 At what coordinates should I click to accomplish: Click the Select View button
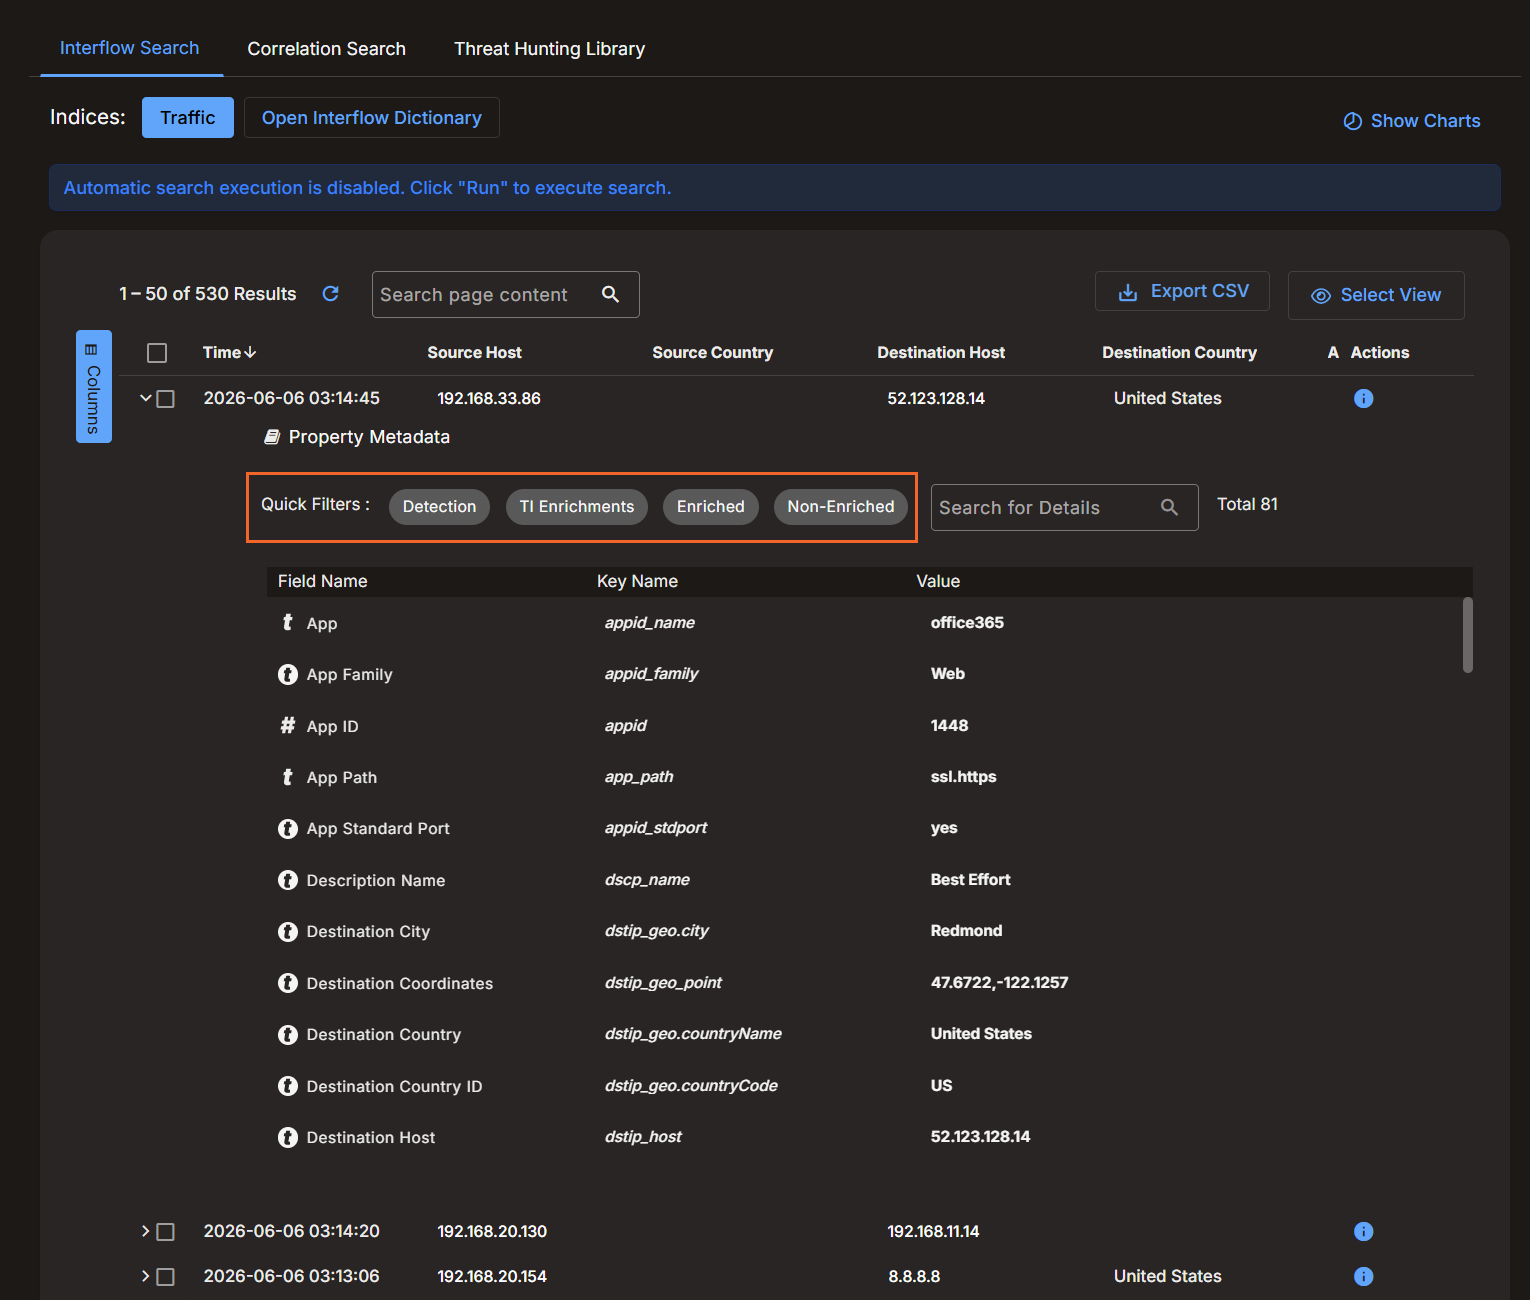(x=1376, y=295)
